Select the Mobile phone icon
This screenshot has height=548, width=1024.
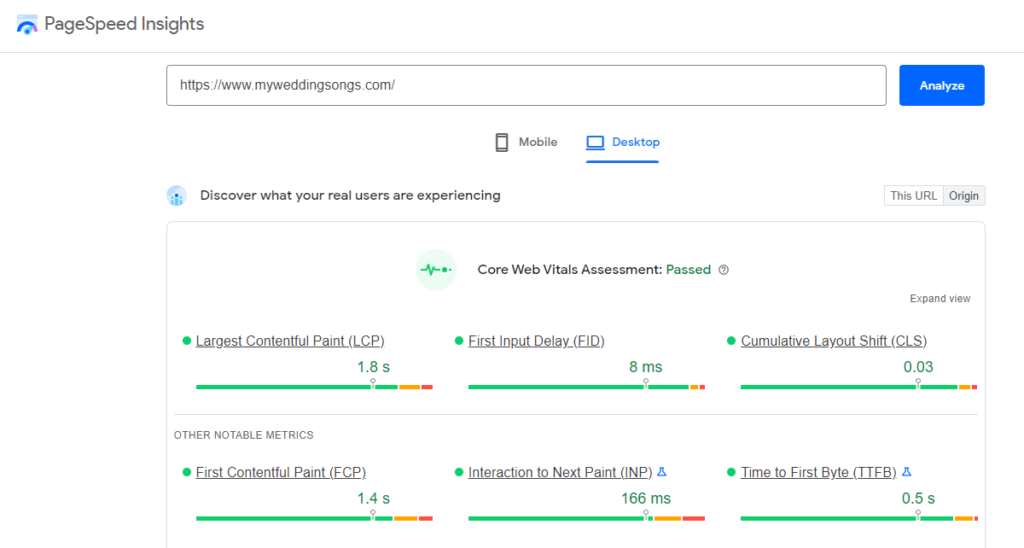pyautogui.click(x=502, y=142)
